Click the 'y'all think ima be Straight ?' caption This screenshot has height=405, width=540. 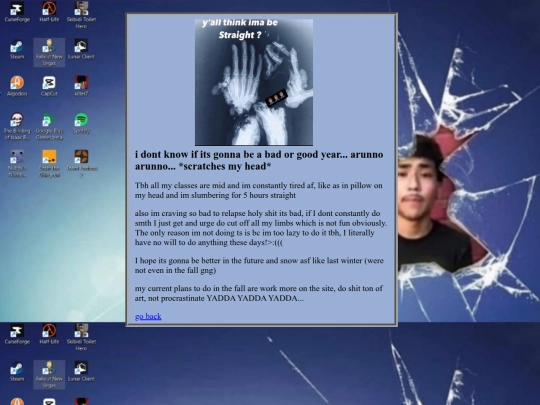click(x=240, y=29)
